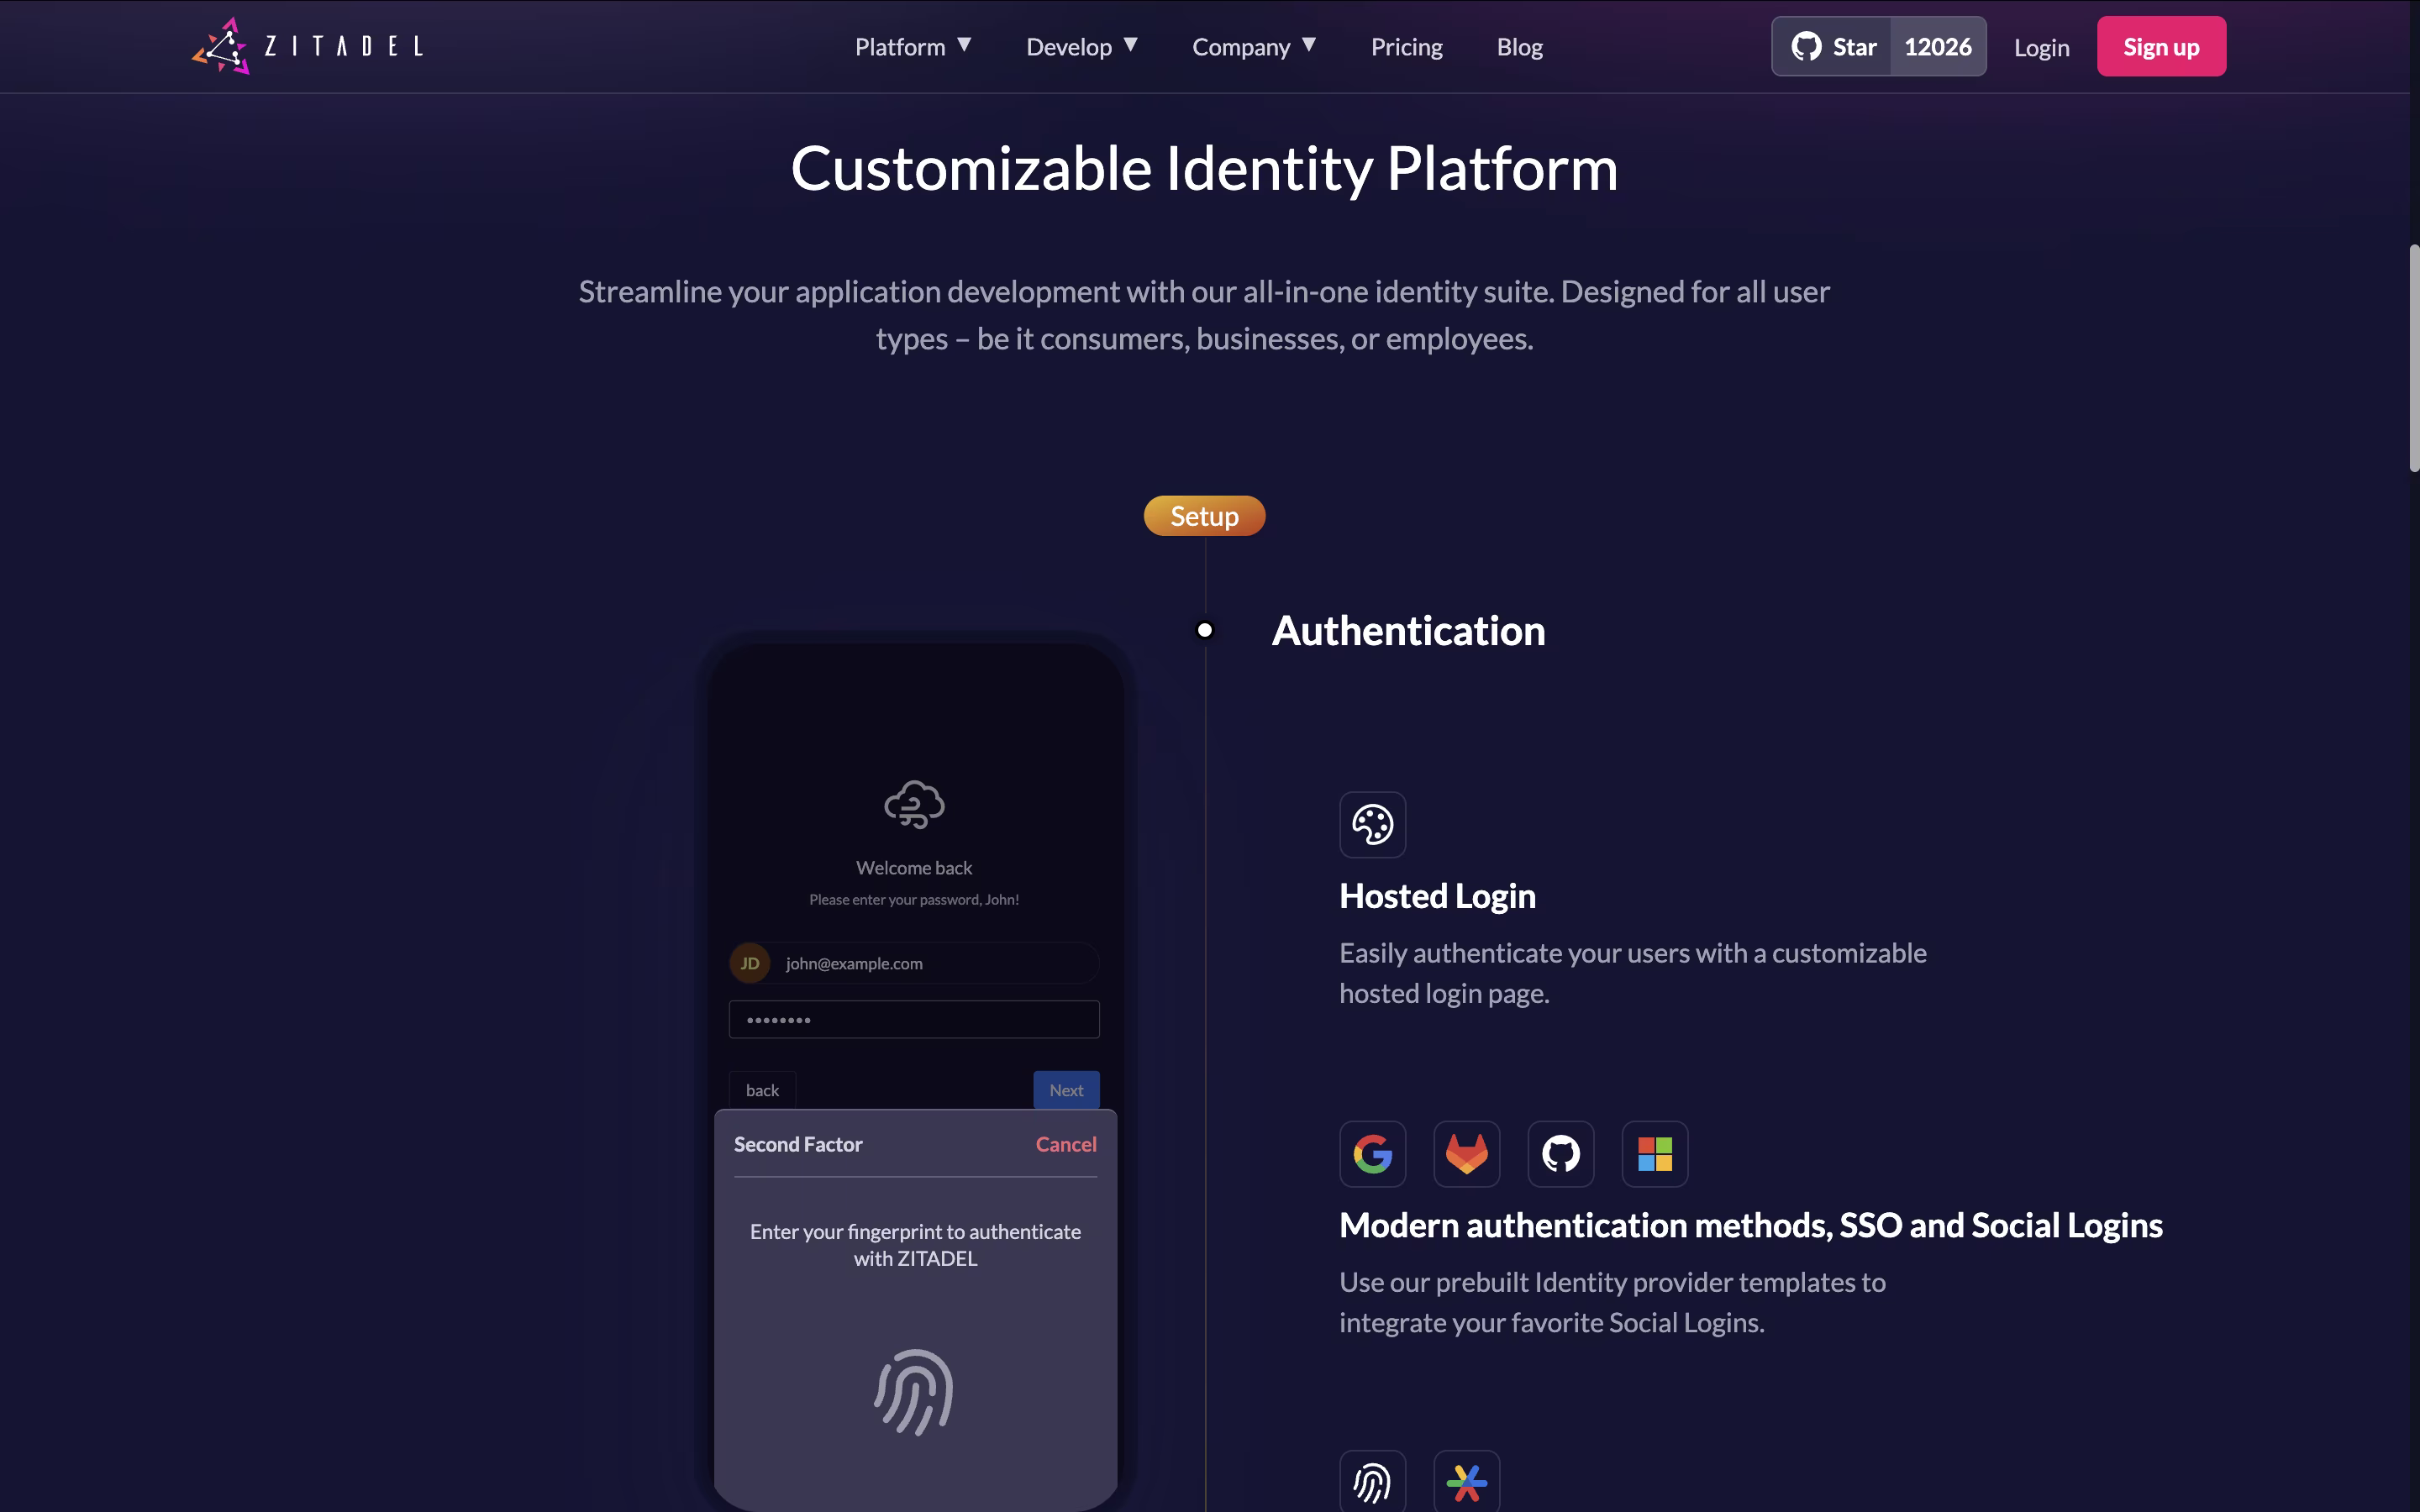Expand the Company dropdown menu

click(x=1254, y=47)
